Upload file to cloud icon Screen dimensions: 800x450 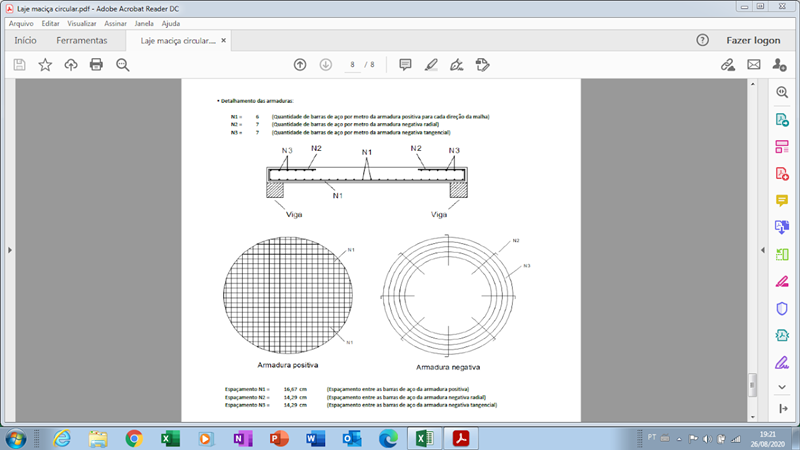pos(71,65)
